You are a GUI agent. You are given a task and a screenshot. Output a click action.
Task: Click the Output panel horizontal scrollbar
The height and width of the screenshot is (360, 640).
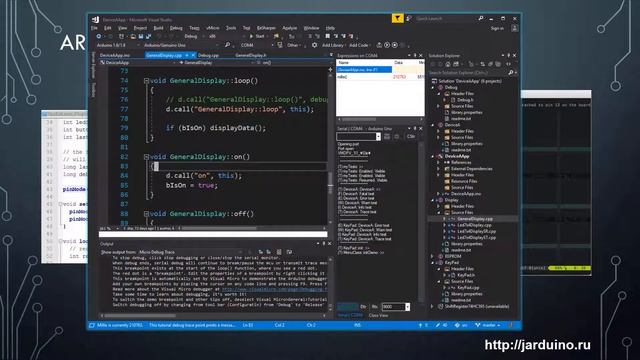[x=212, y=316]
